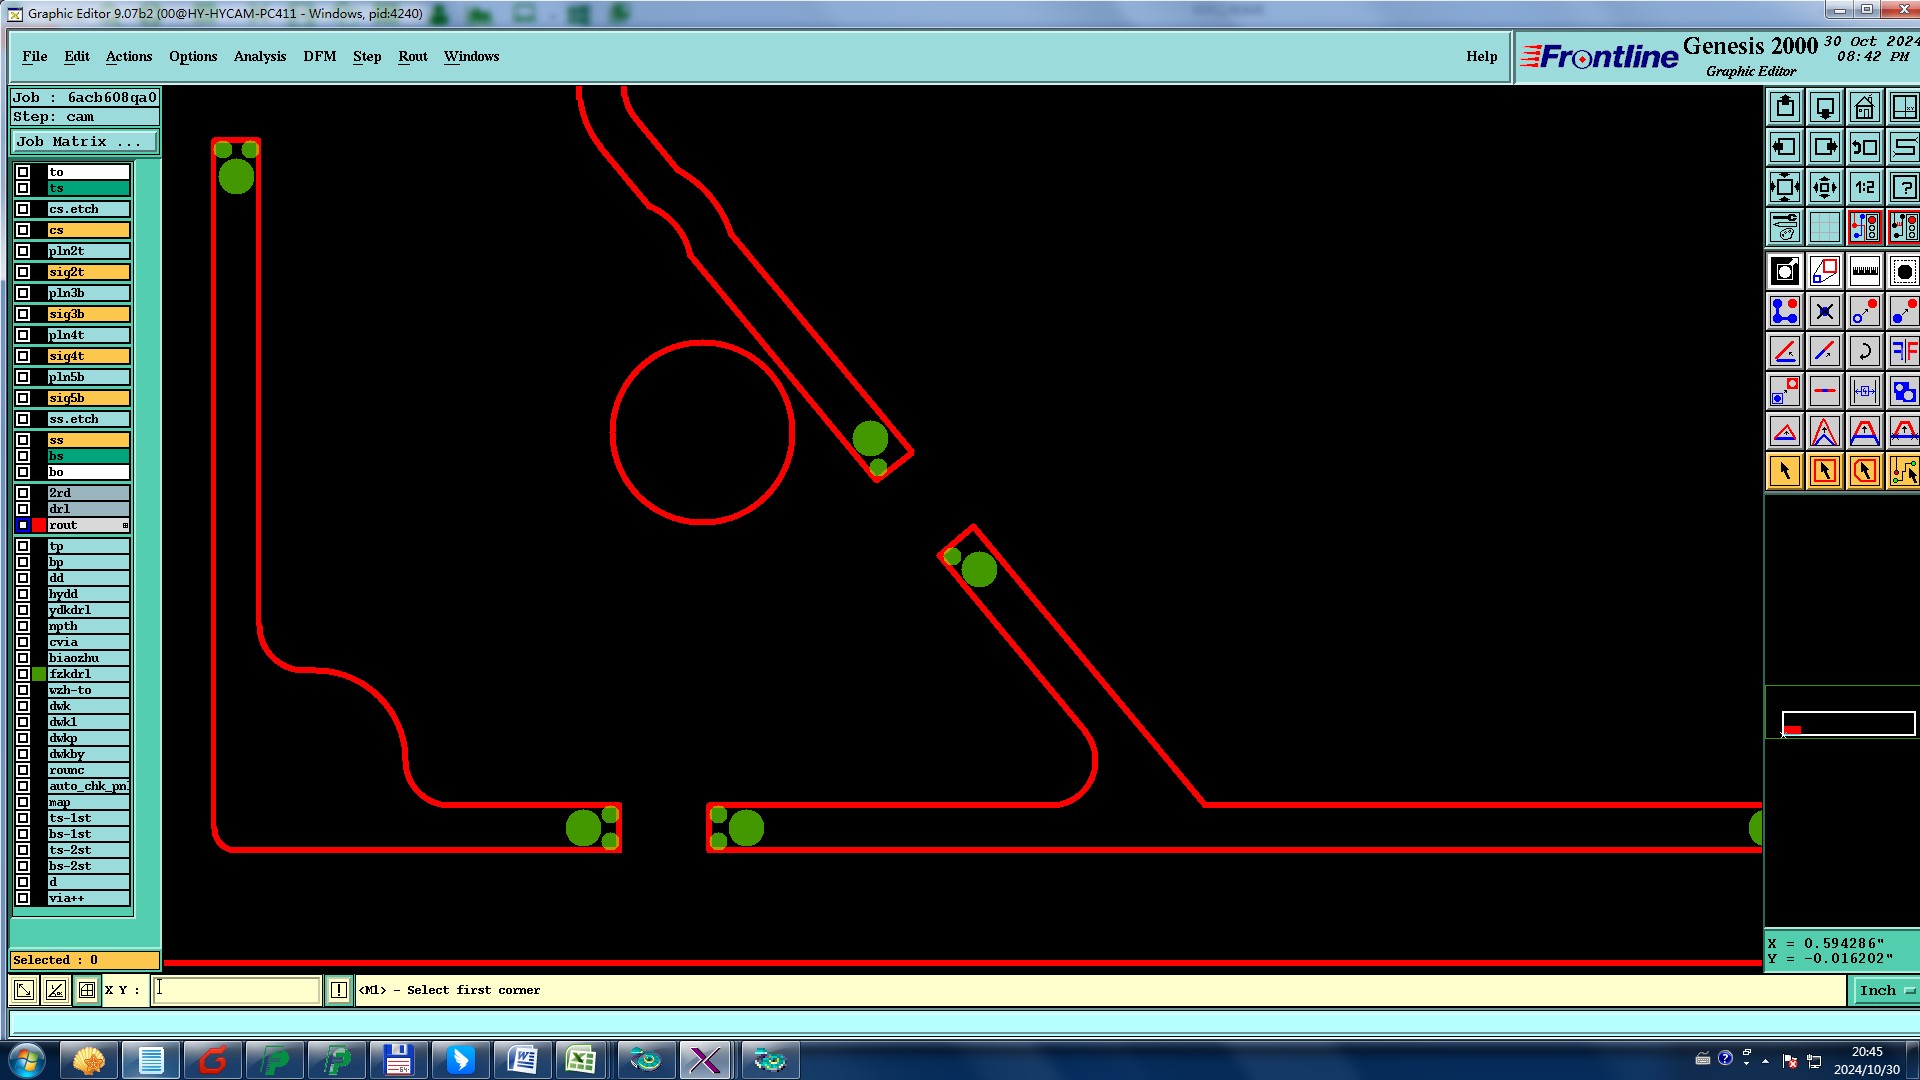The height and width of the screenshot is (1080, 1920).
Task: Click the delete X feature icon
Action: [1824, 311]
